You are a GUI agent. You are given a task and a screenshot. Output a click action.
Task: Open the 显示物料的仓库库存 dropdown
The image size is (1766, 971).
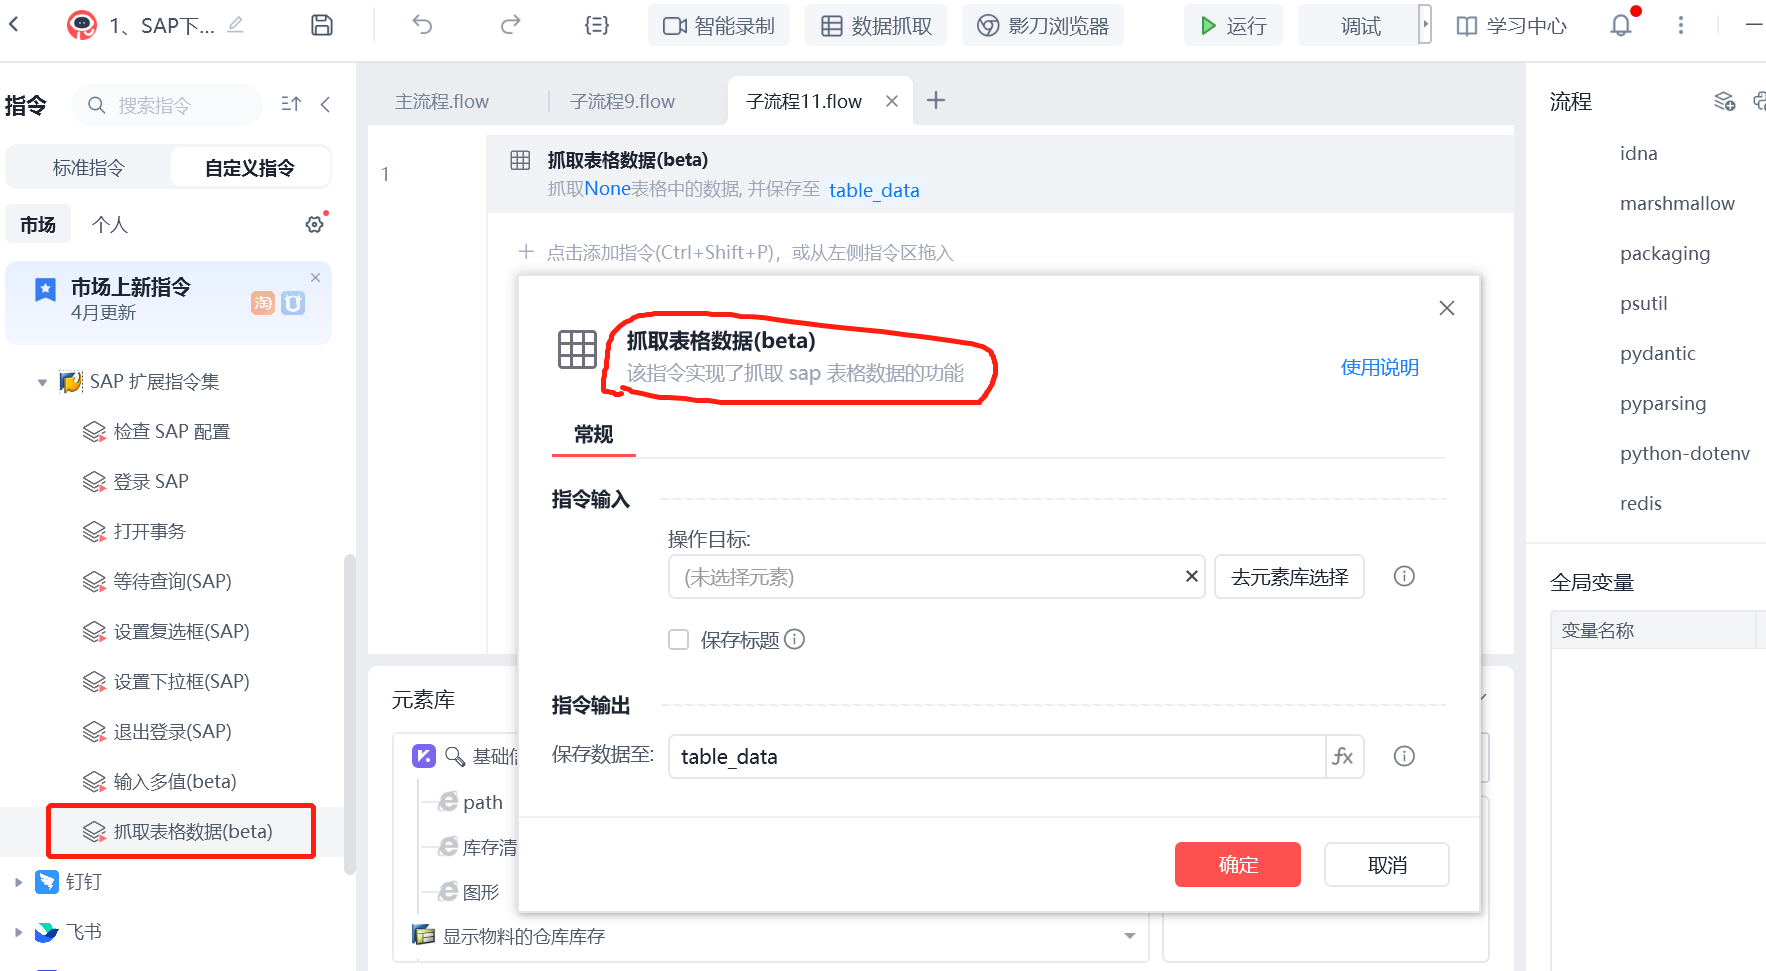tap(1129, 936)
